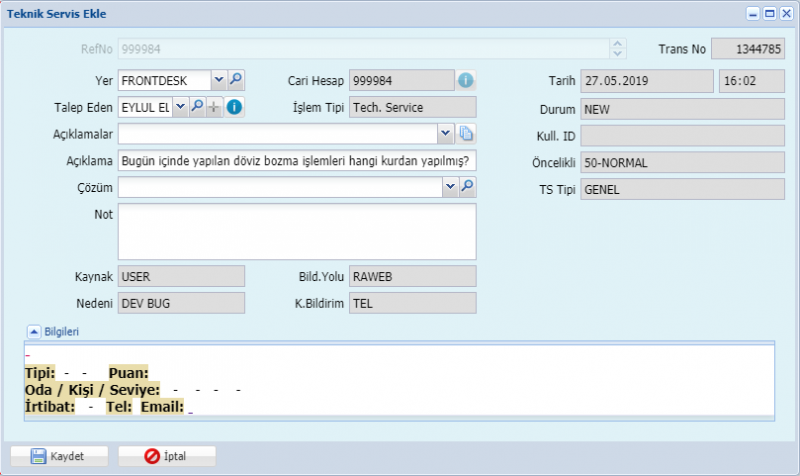
Task: Click the Öncelikli 50-NORMAL field
Action: (x=682, y=163)
